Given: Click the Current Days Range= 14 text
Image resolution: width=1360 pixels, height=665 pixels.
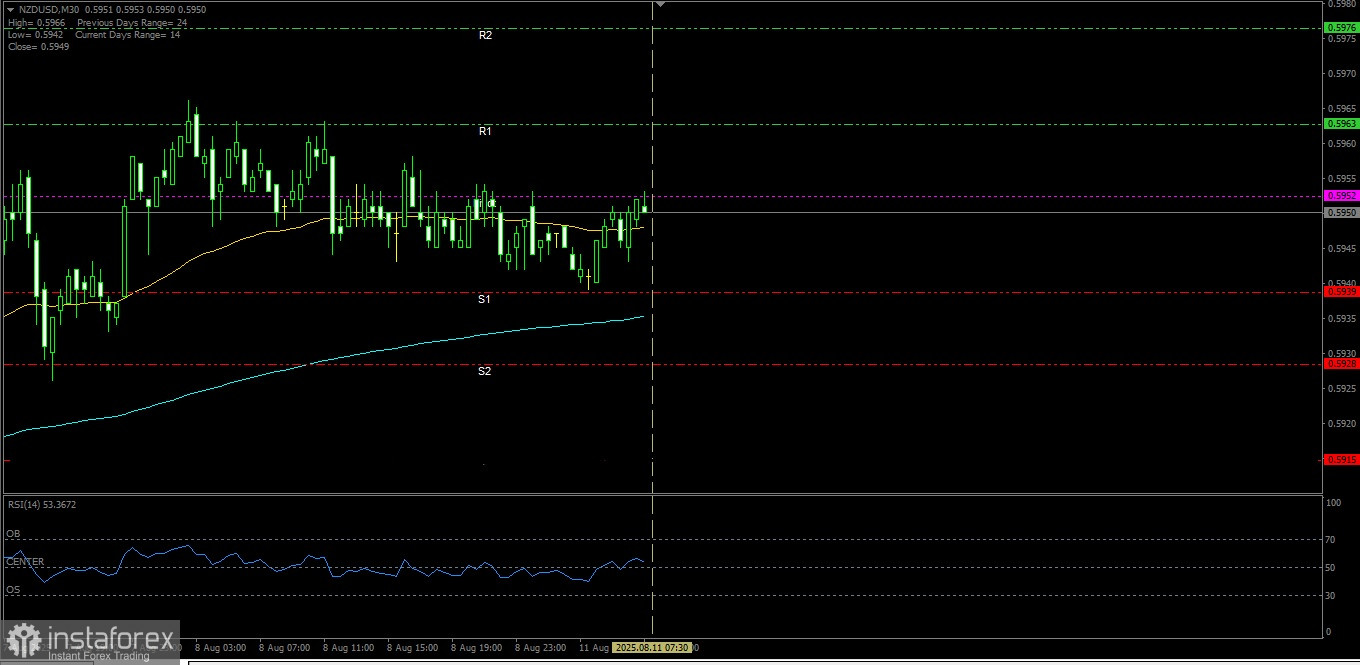Looking at the screenshot, I should pyautogui.click(x=128, y=34).
